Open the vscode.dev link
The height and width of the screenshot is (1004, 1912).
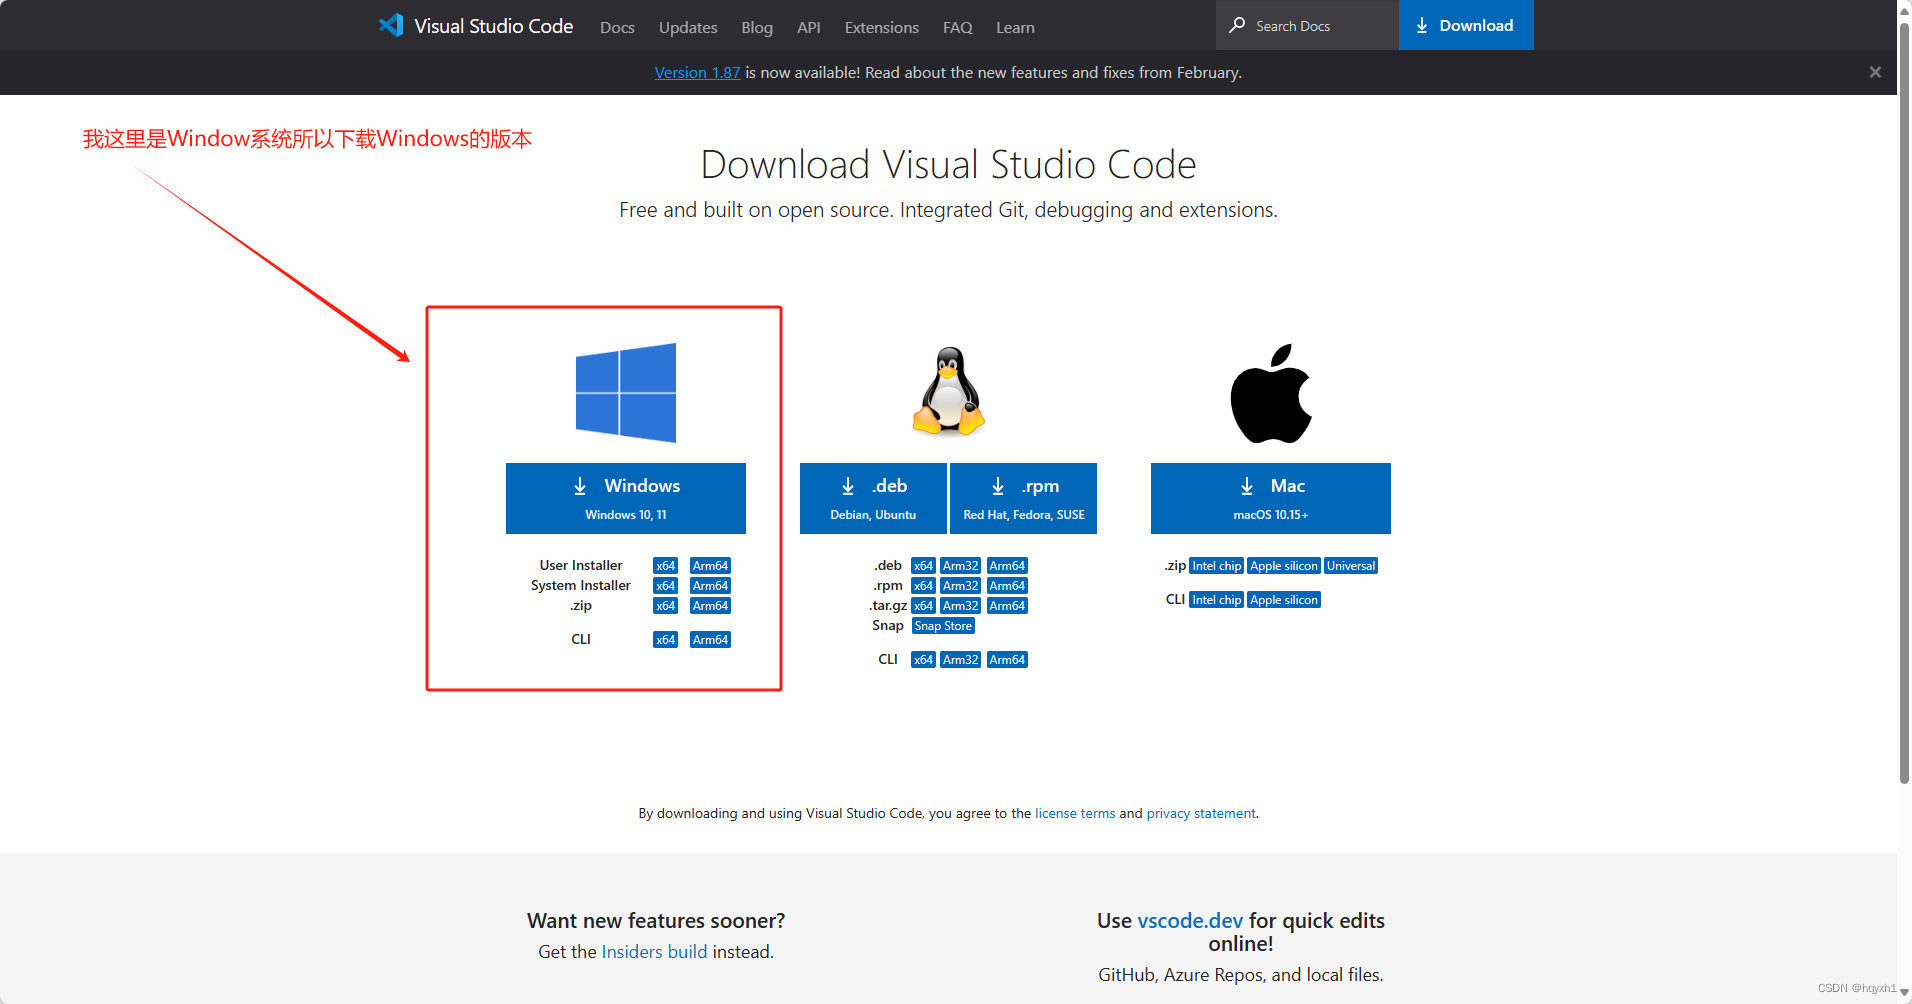[x=1190, y=921]
